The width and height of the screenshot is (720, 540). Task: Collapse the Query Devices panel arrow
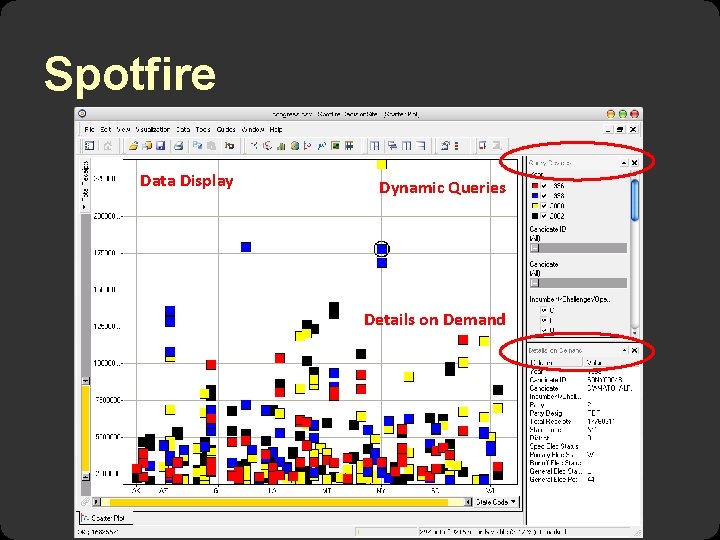pos(624,163)
